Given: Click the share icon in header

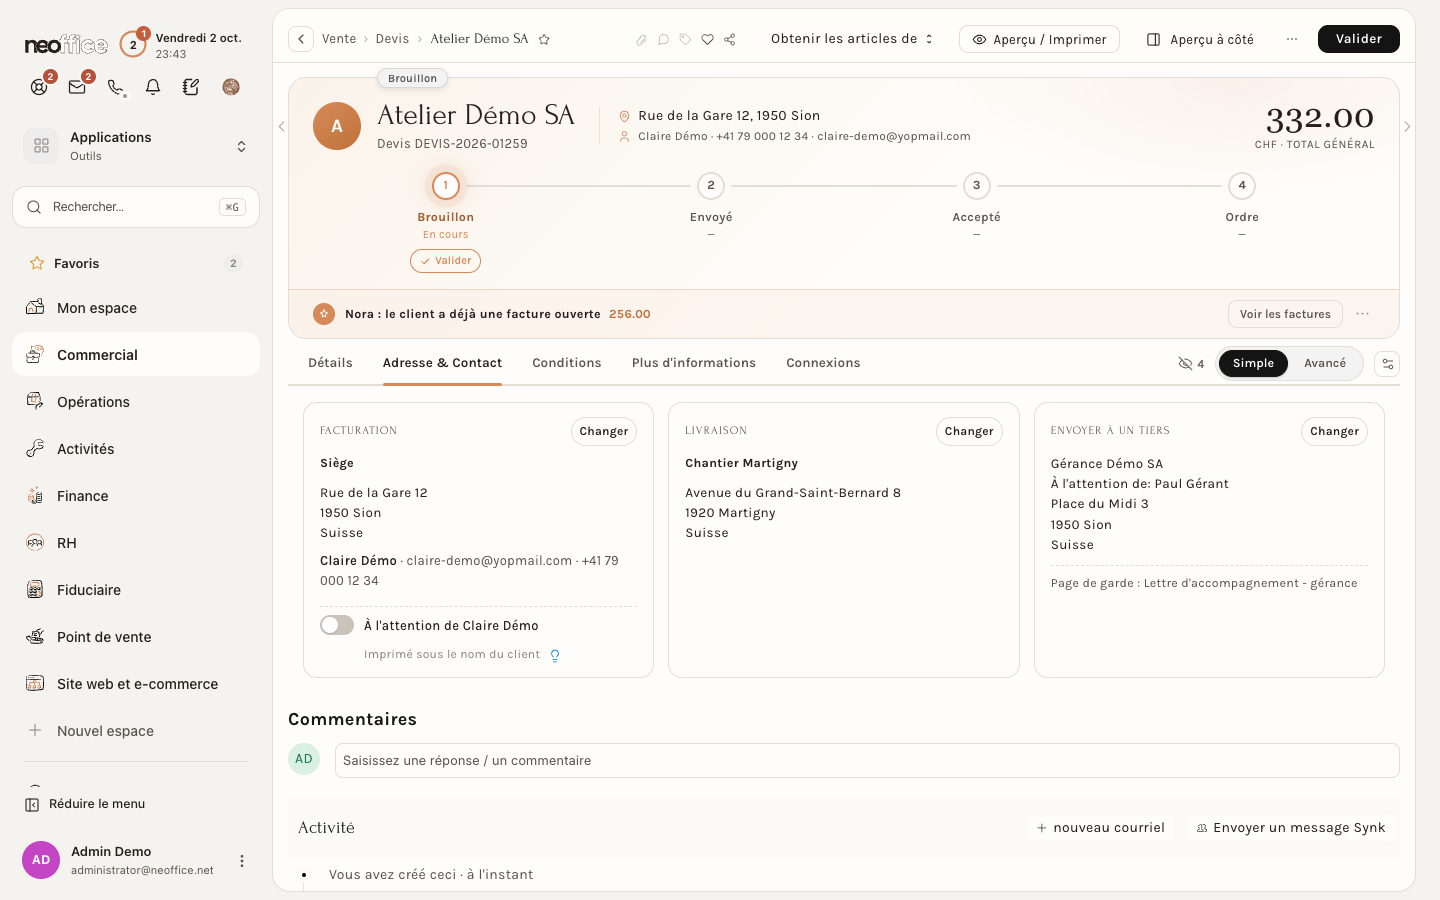Looking at the screenshot, I should [730, 39].
